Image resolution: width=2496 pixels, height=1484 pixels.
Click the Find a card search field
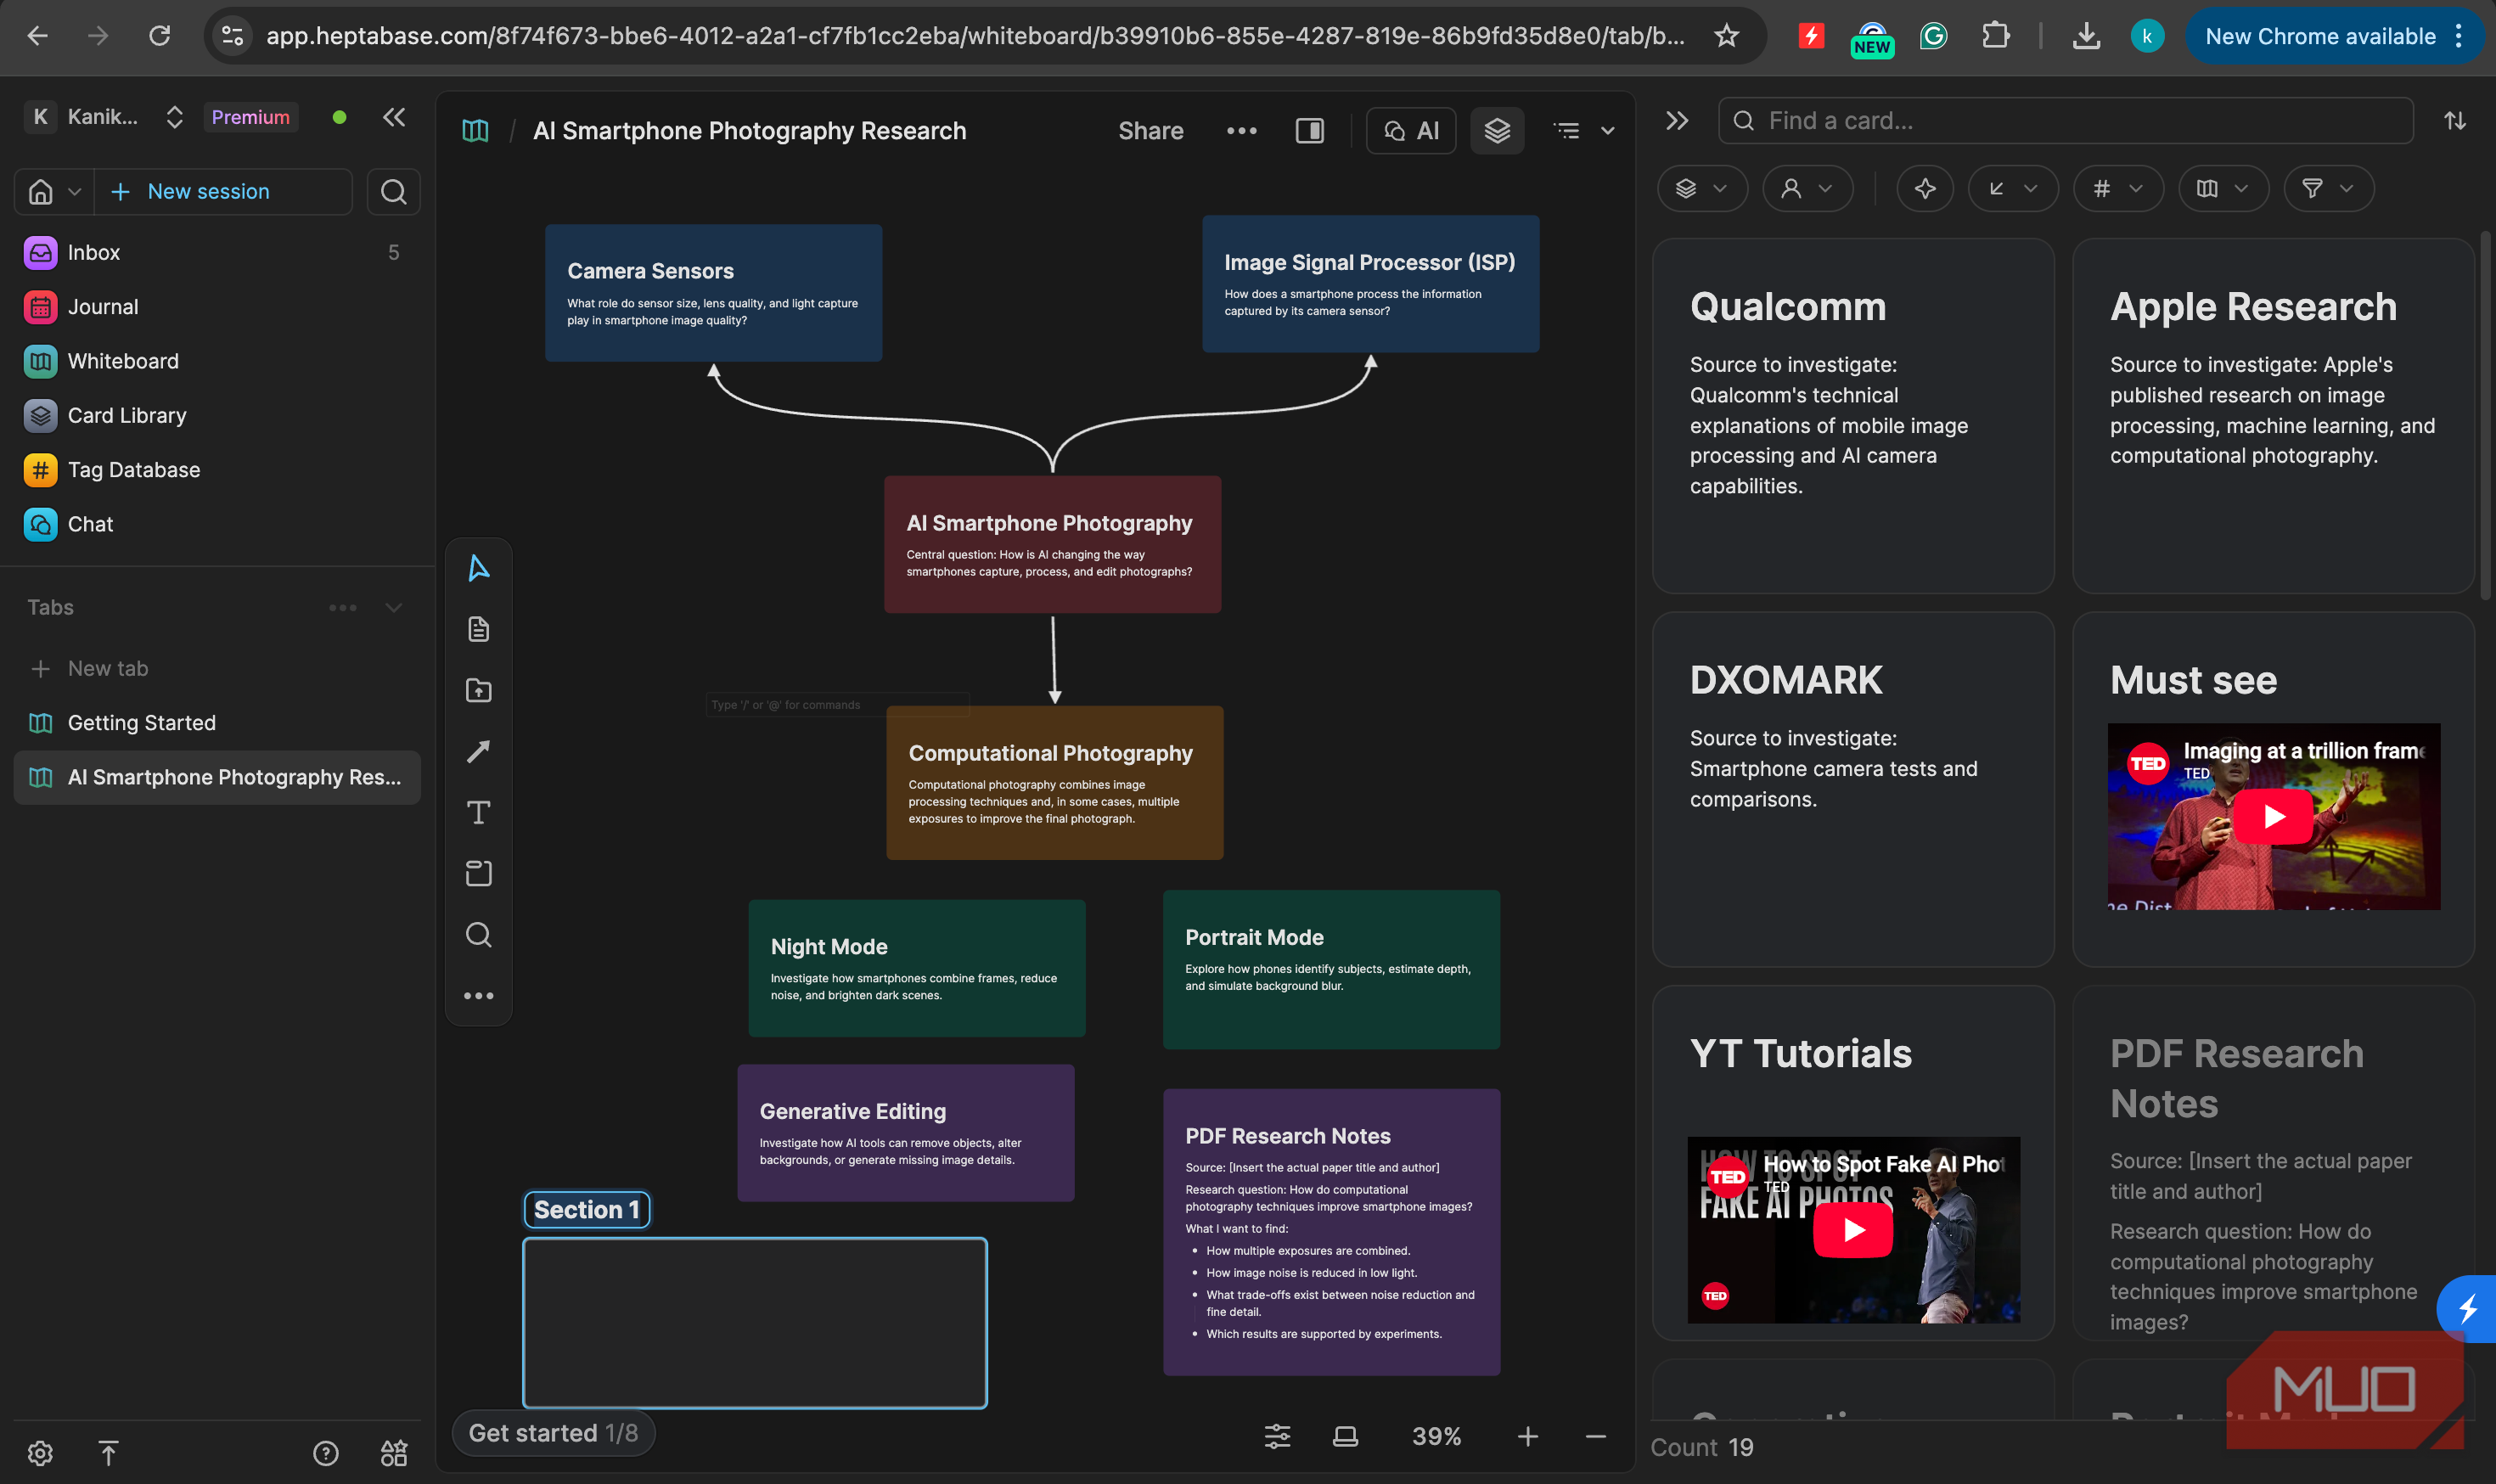pyautogui.click(x=2065, y=121)
